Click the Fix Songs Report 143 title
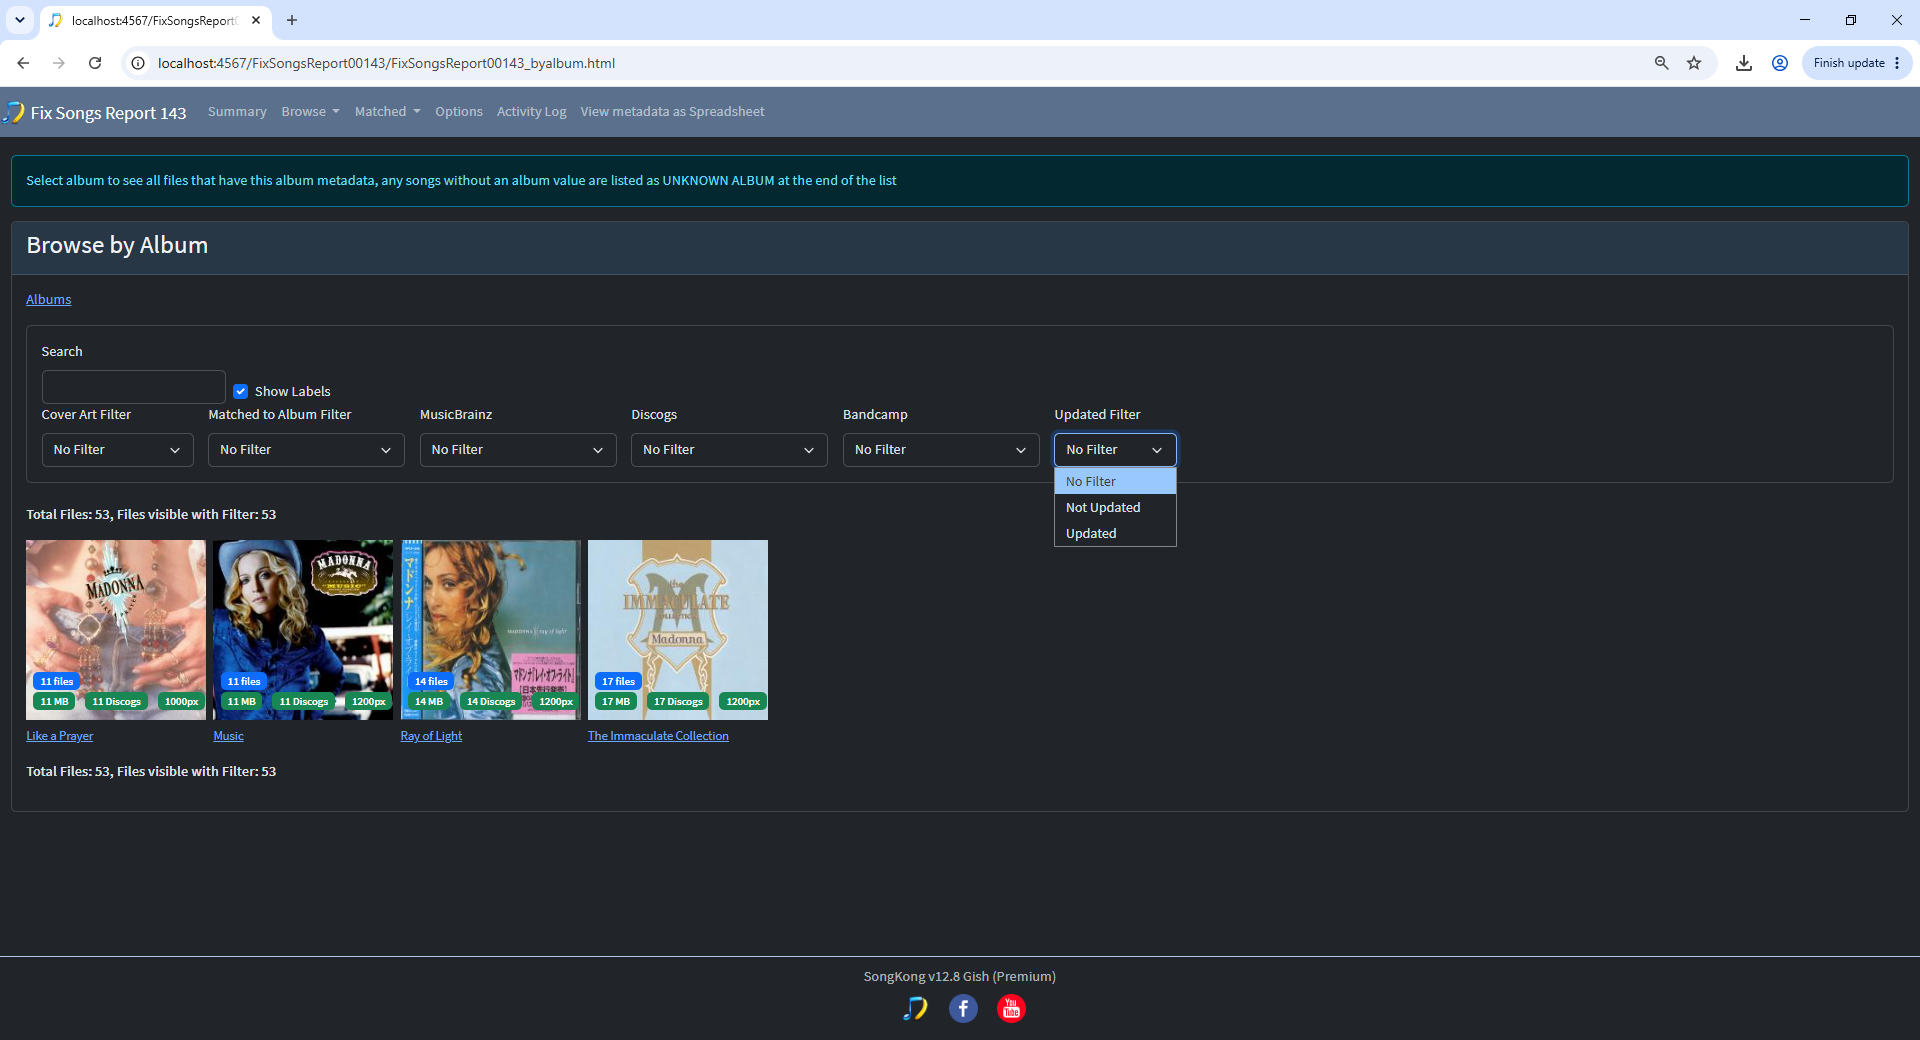The image size is (1920, 1040). (108, 113)
